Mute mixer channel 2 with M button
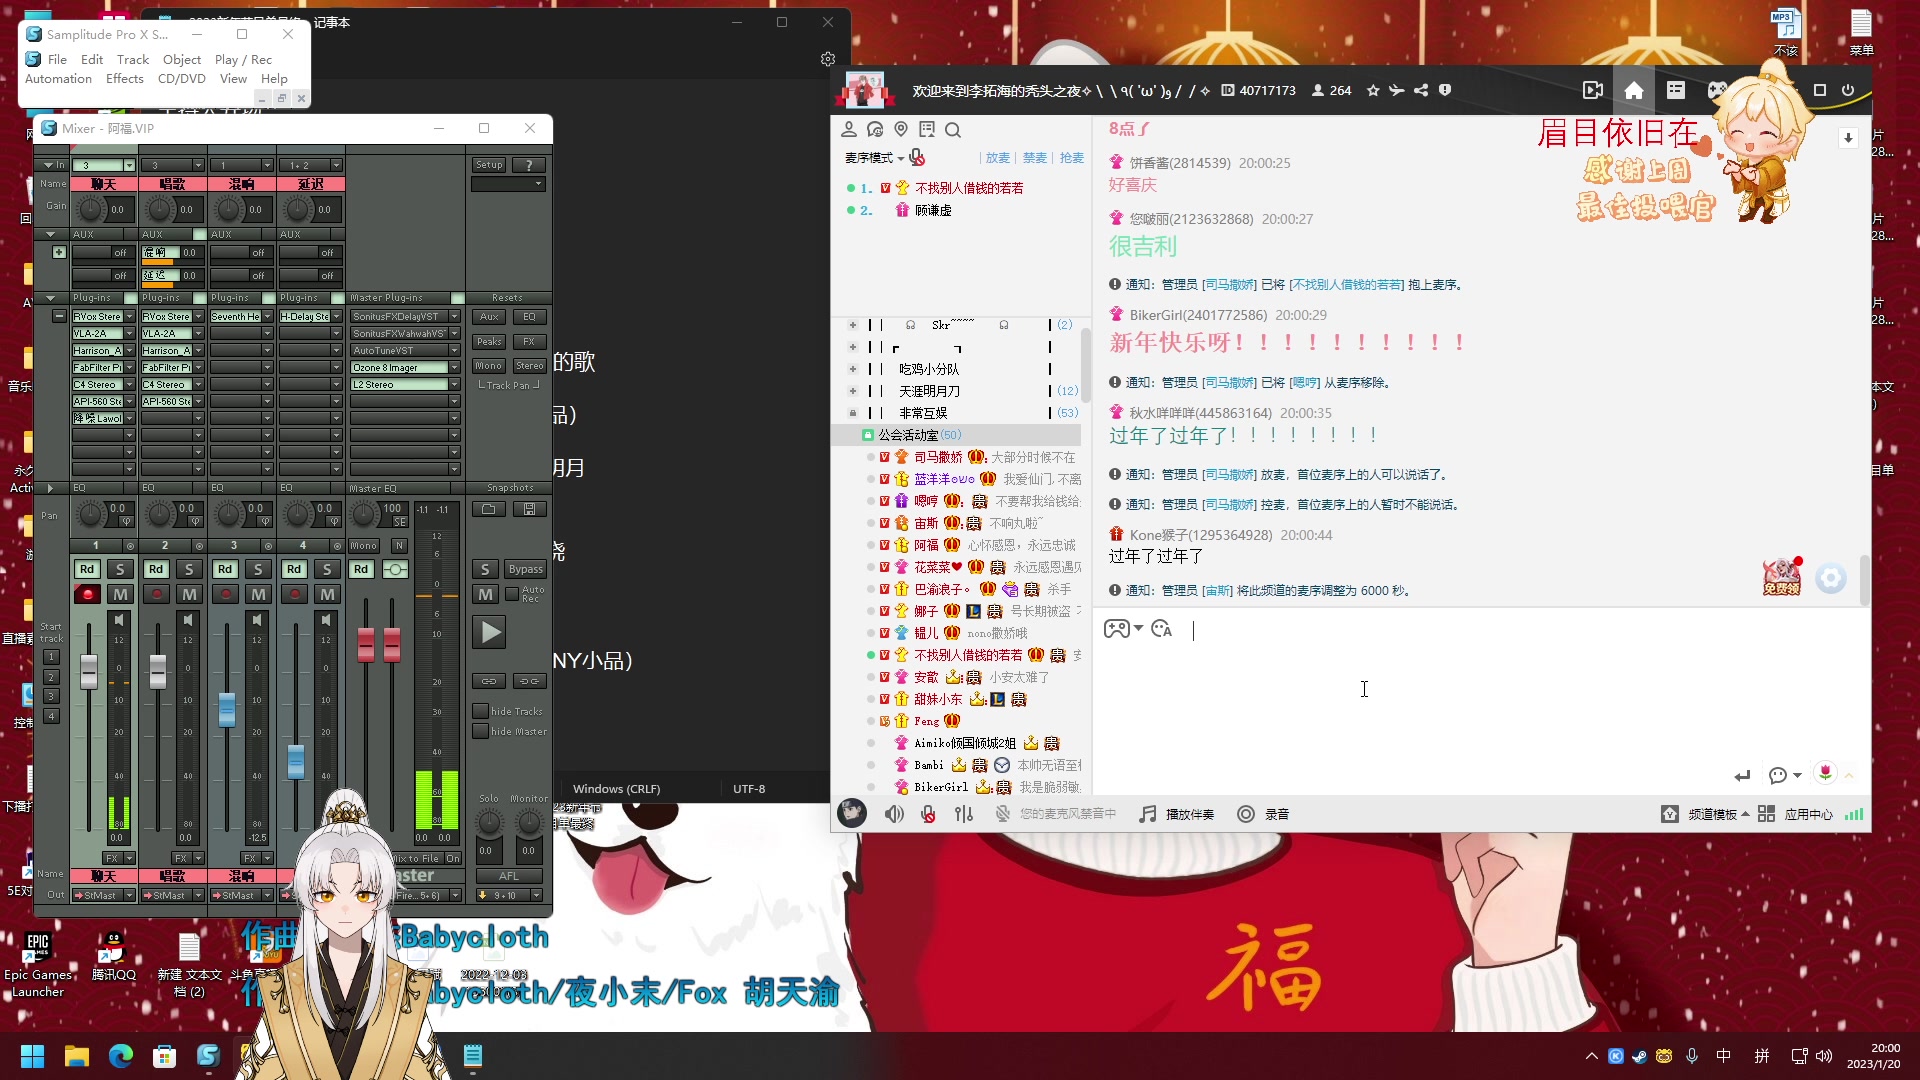 [x=189, y=594]
